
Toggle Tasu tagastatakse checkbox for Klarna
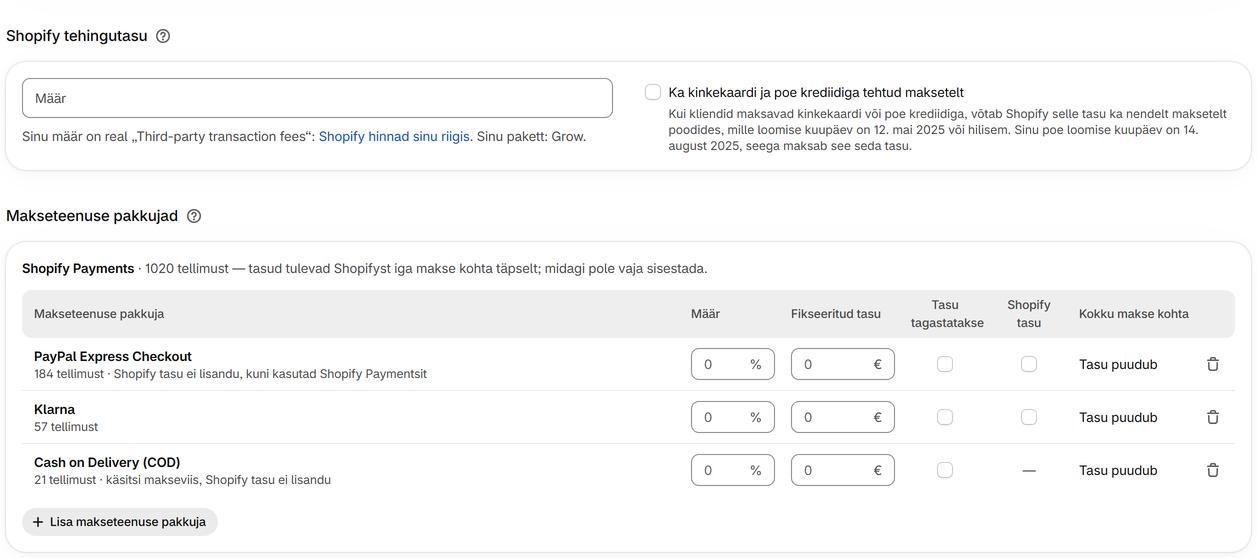[945, 417]
